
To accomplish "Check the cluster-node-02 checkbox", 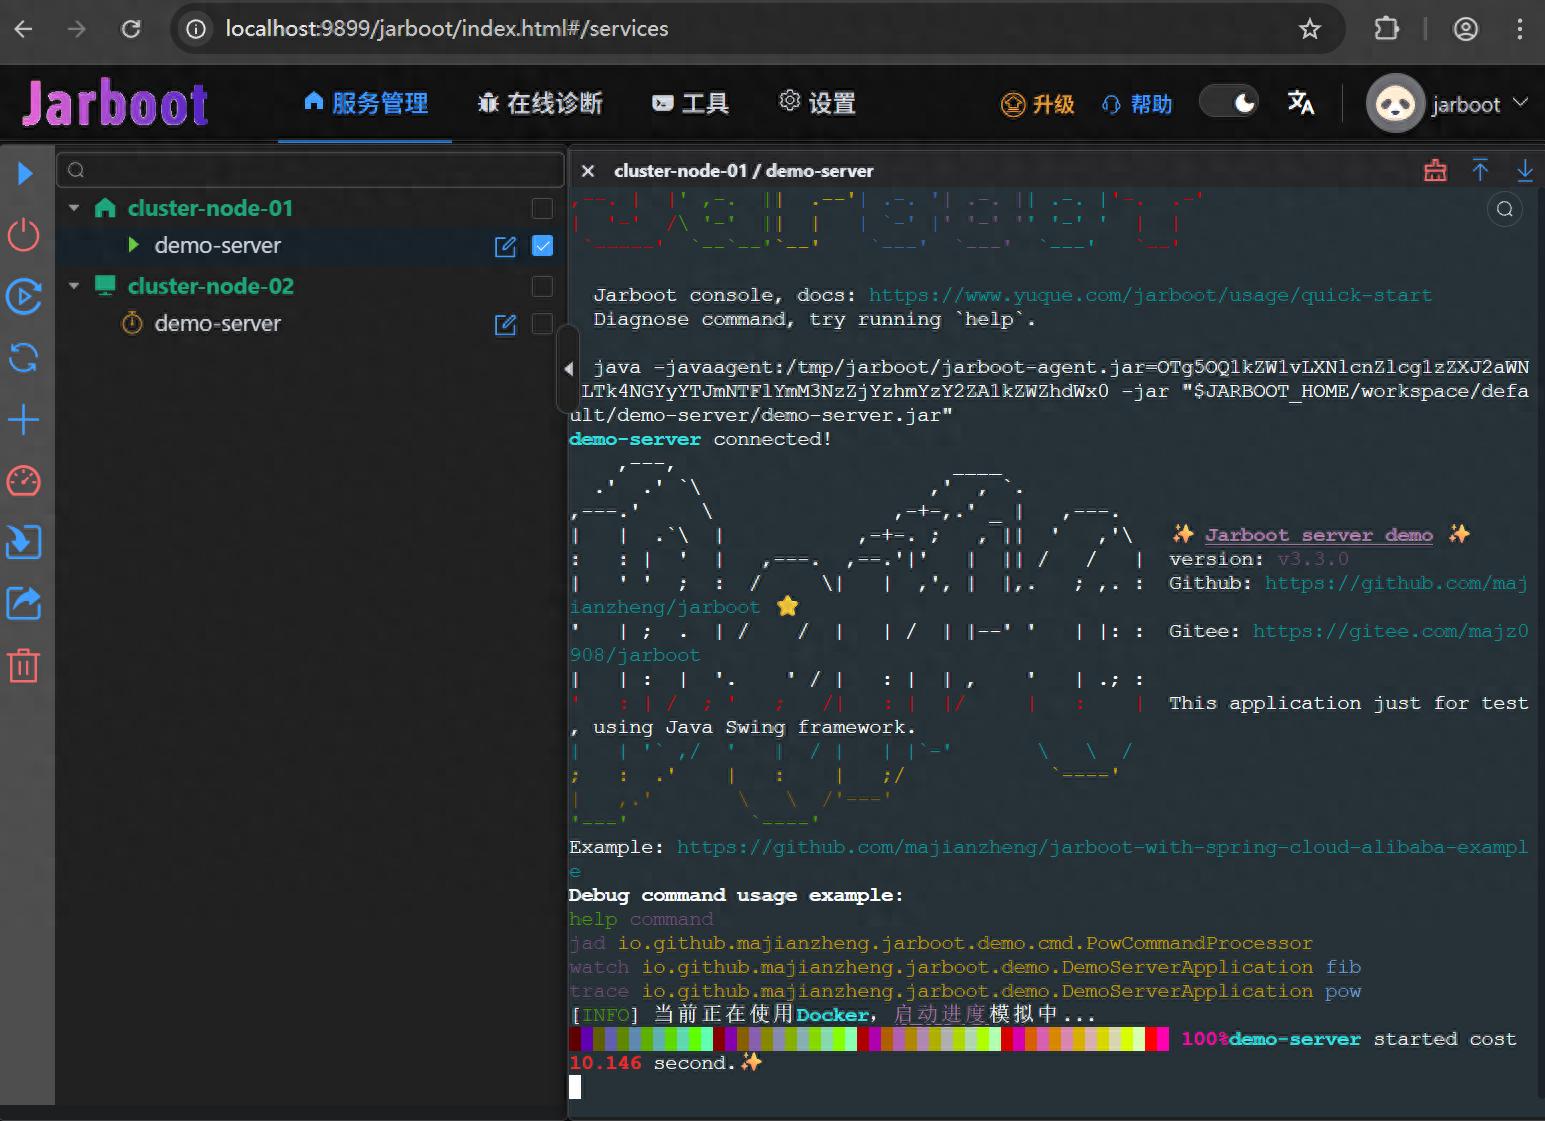I will tap(542, 287).
